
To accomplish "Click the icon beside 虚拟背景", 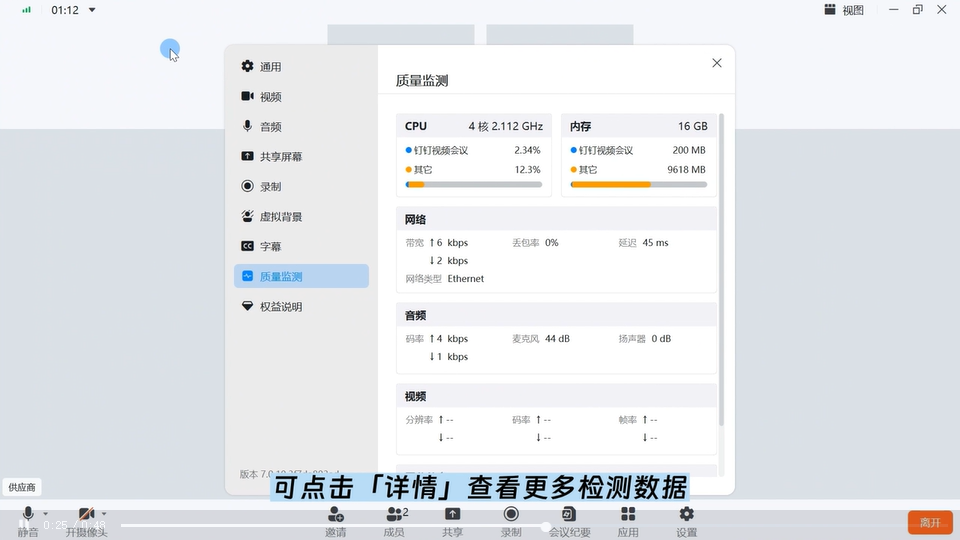I will click(x=247, y=216).
